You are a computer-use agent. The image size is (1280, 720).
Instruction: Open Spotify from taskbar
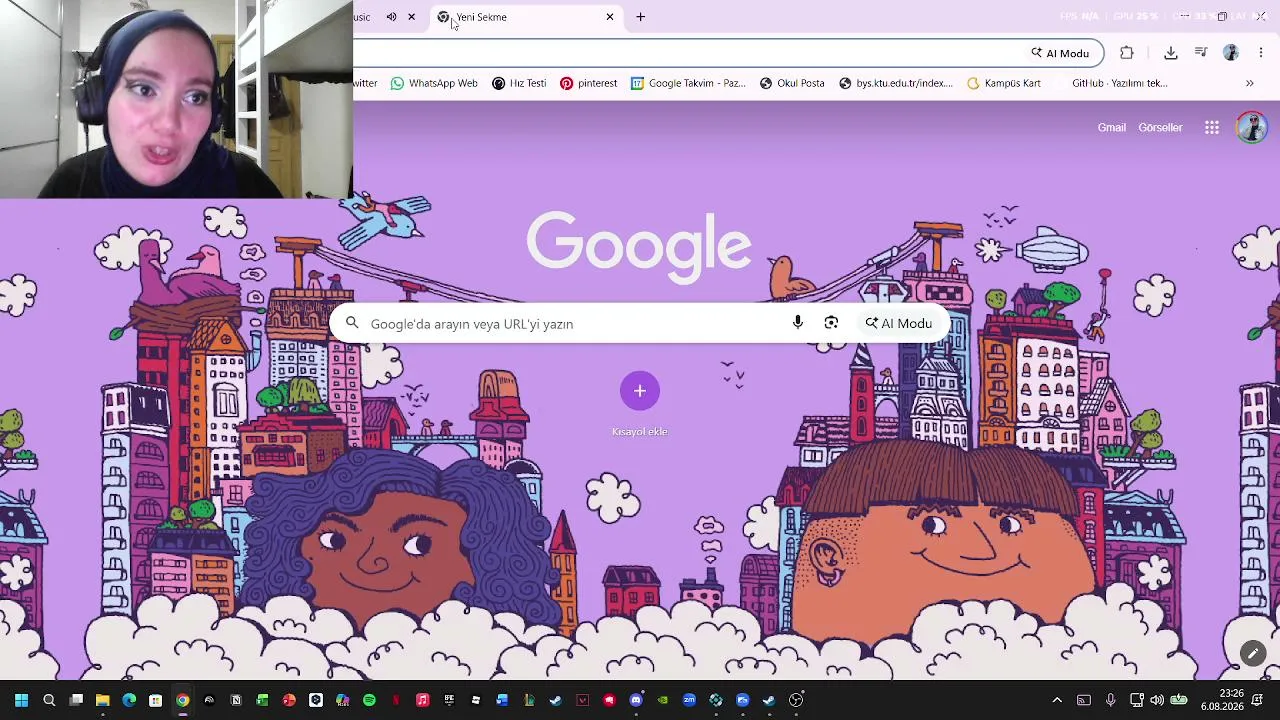(369, 700)
